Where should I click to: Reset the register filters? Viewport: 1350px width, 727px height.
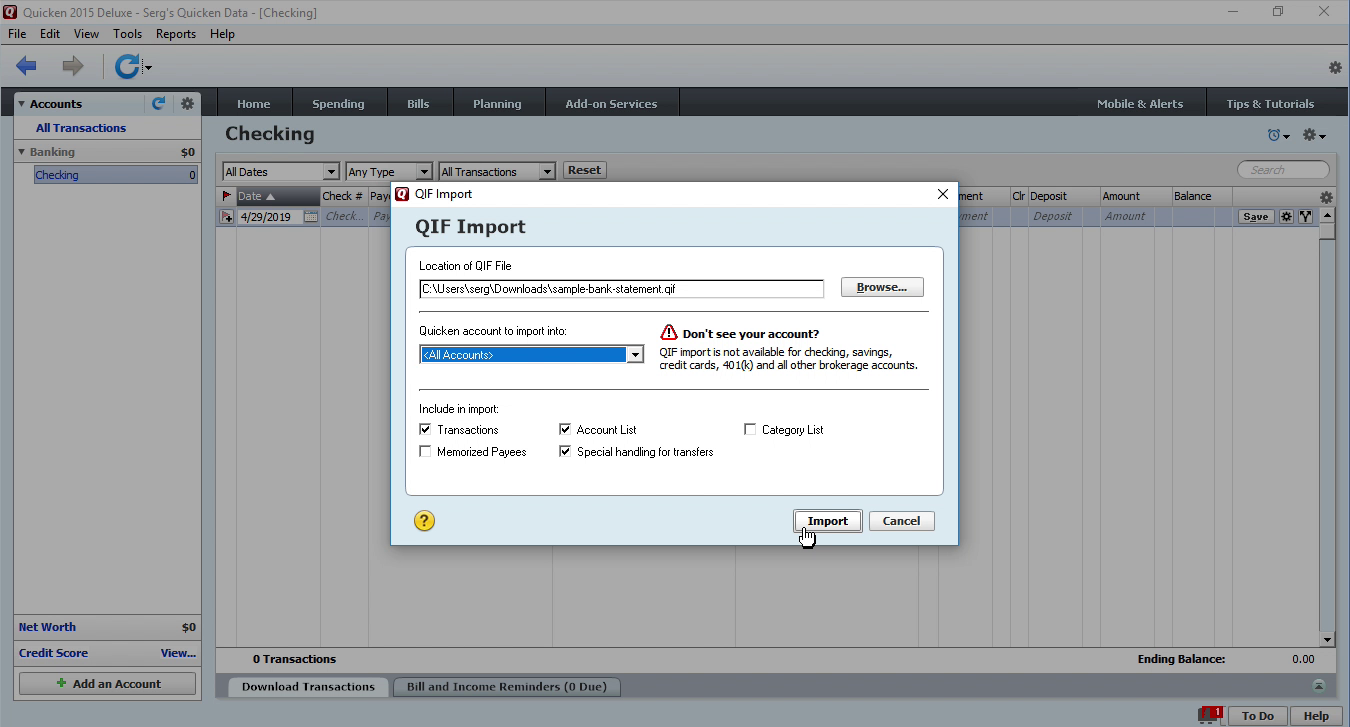click(x=585, y=170)
